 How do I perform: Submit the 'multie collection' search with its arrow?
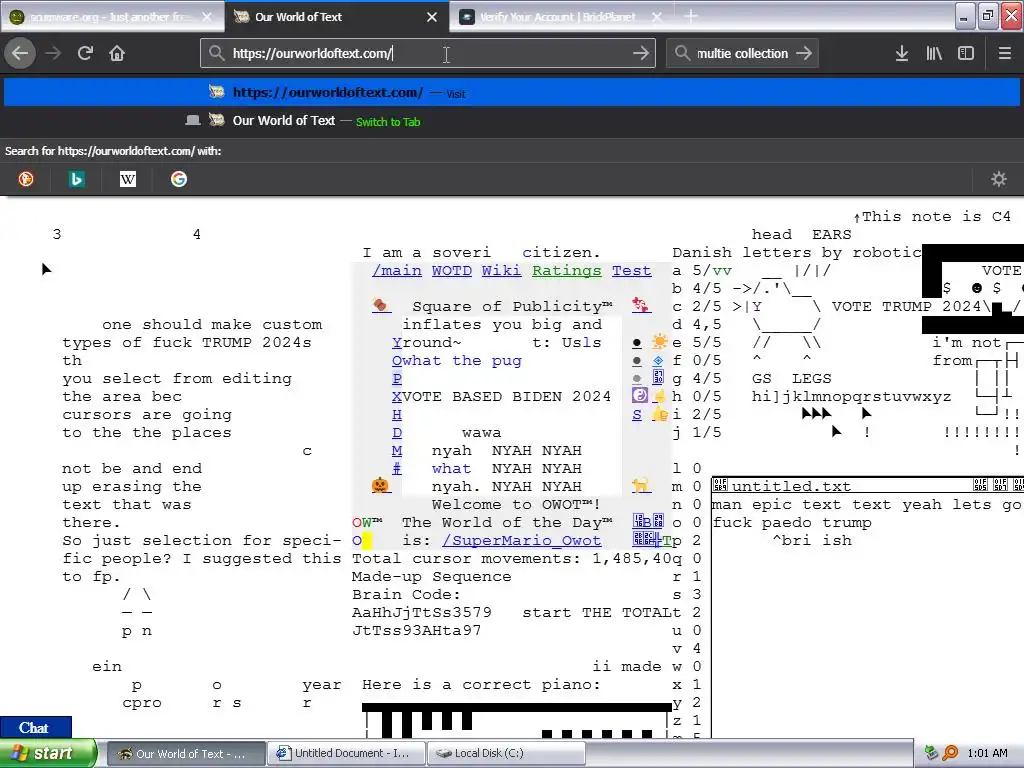(x=805, y=53)
